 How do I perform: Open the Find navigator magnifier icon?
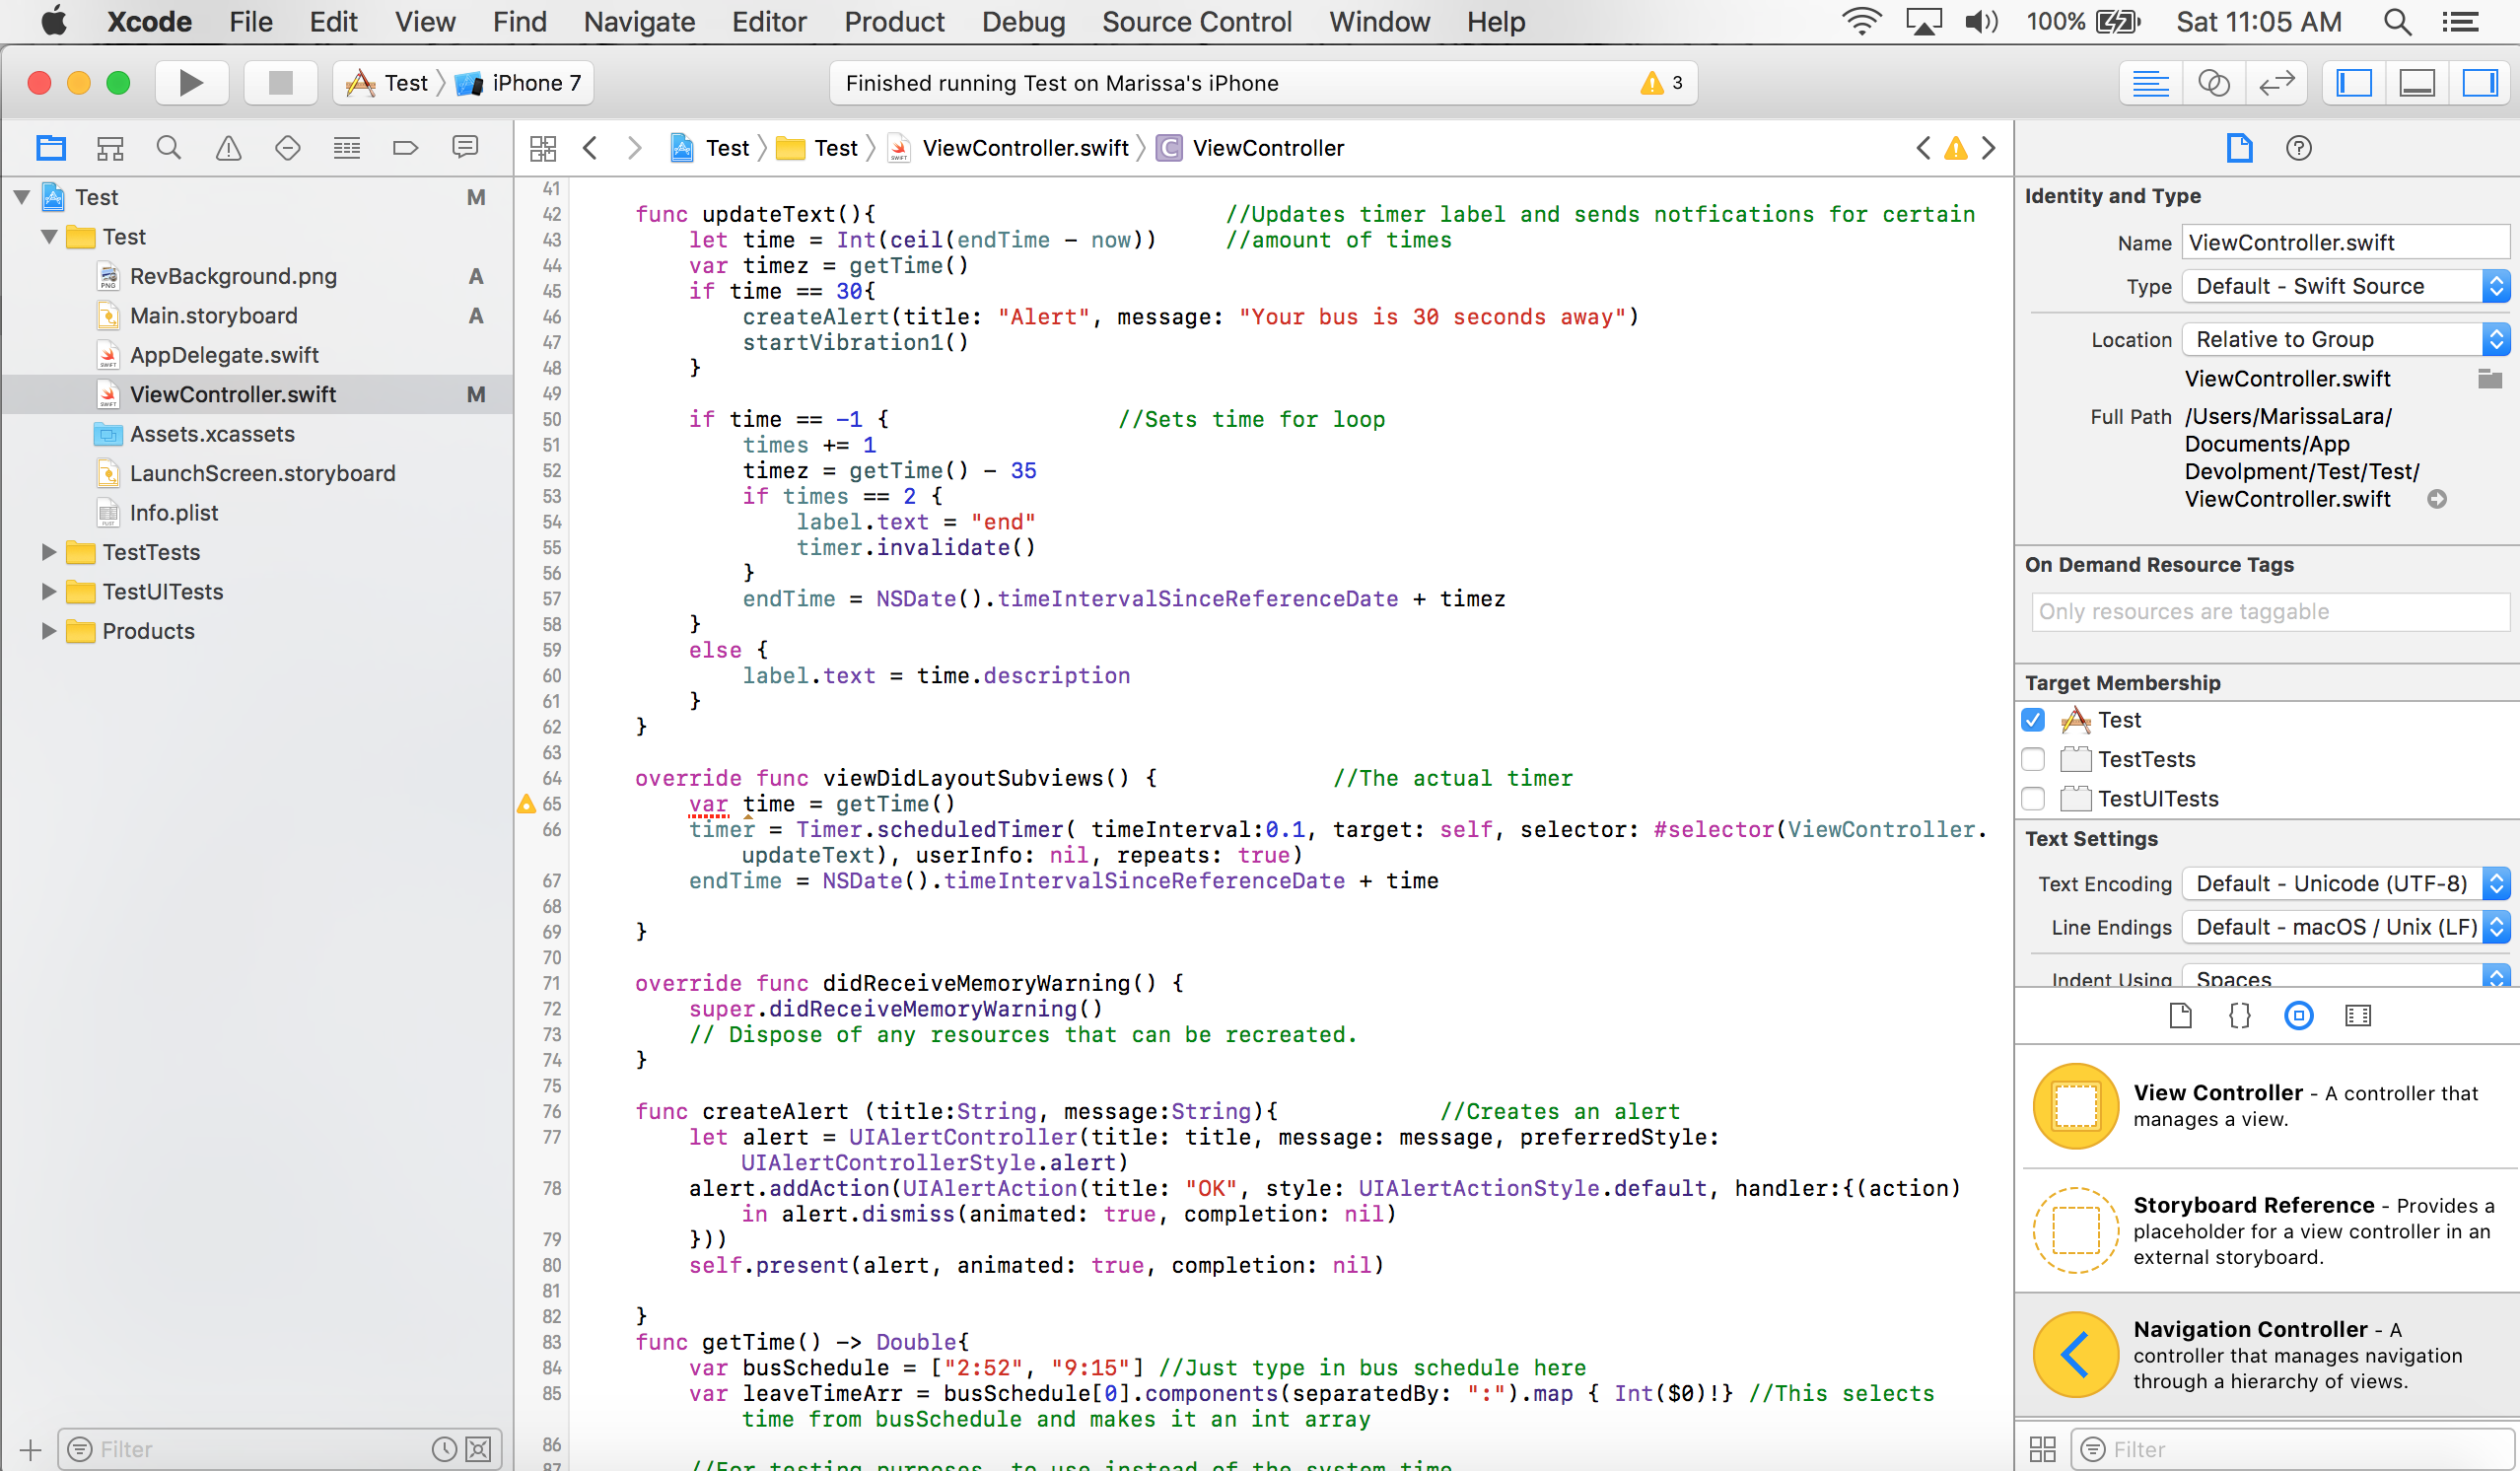point(169,149)
